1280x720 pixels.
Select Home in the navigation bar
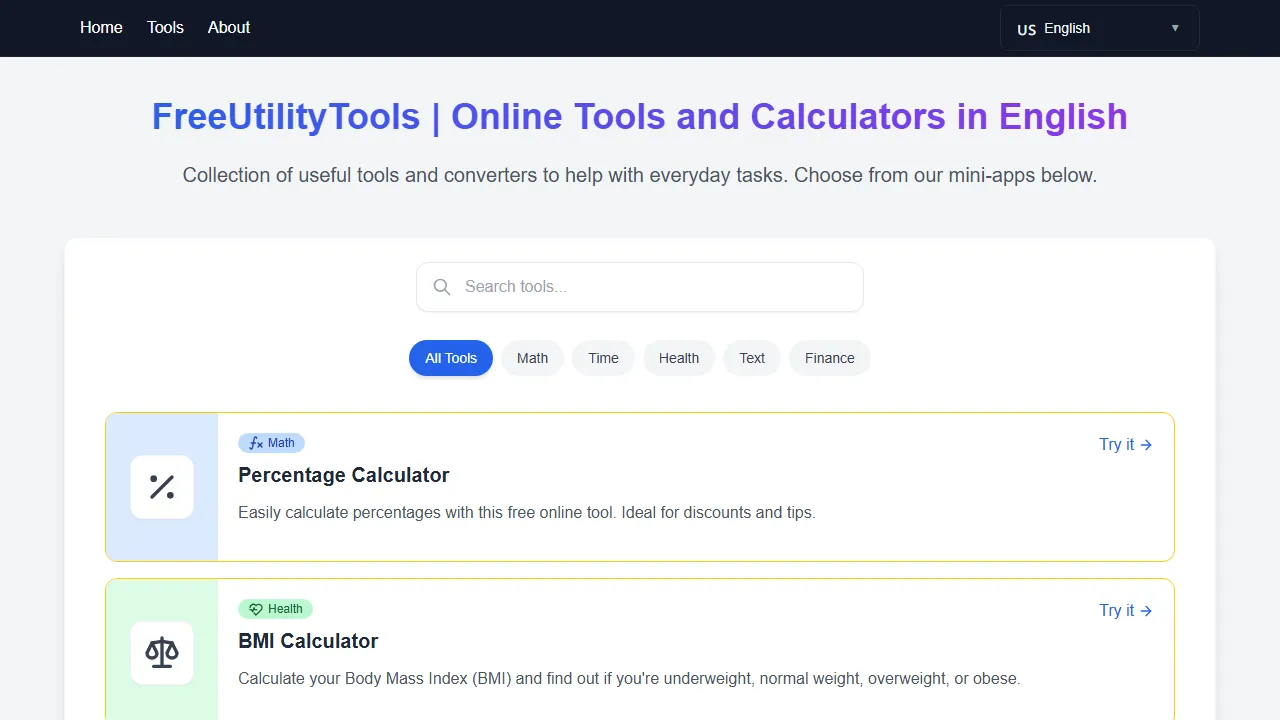tap(101, 27)
